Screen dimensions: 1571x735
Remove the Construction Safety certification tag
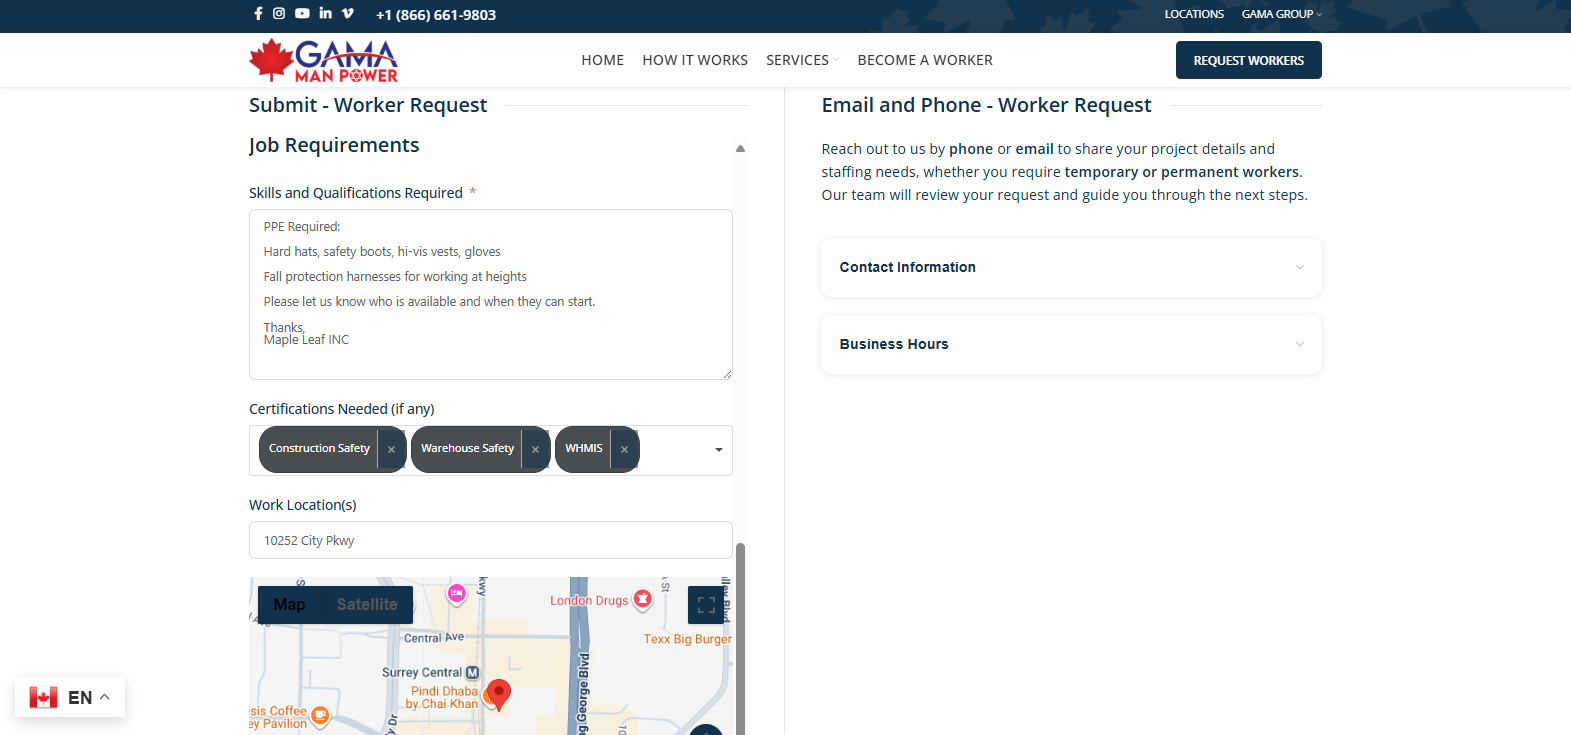[x=391, y=450]
